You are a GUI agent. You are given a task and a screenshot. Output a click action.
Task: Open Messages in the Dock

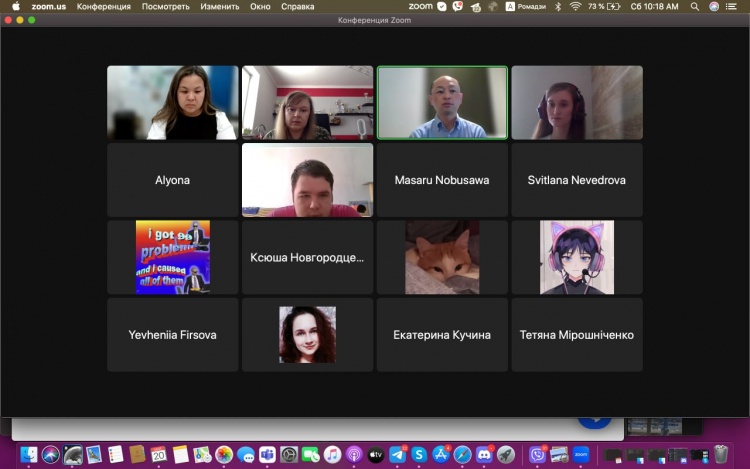246,455
